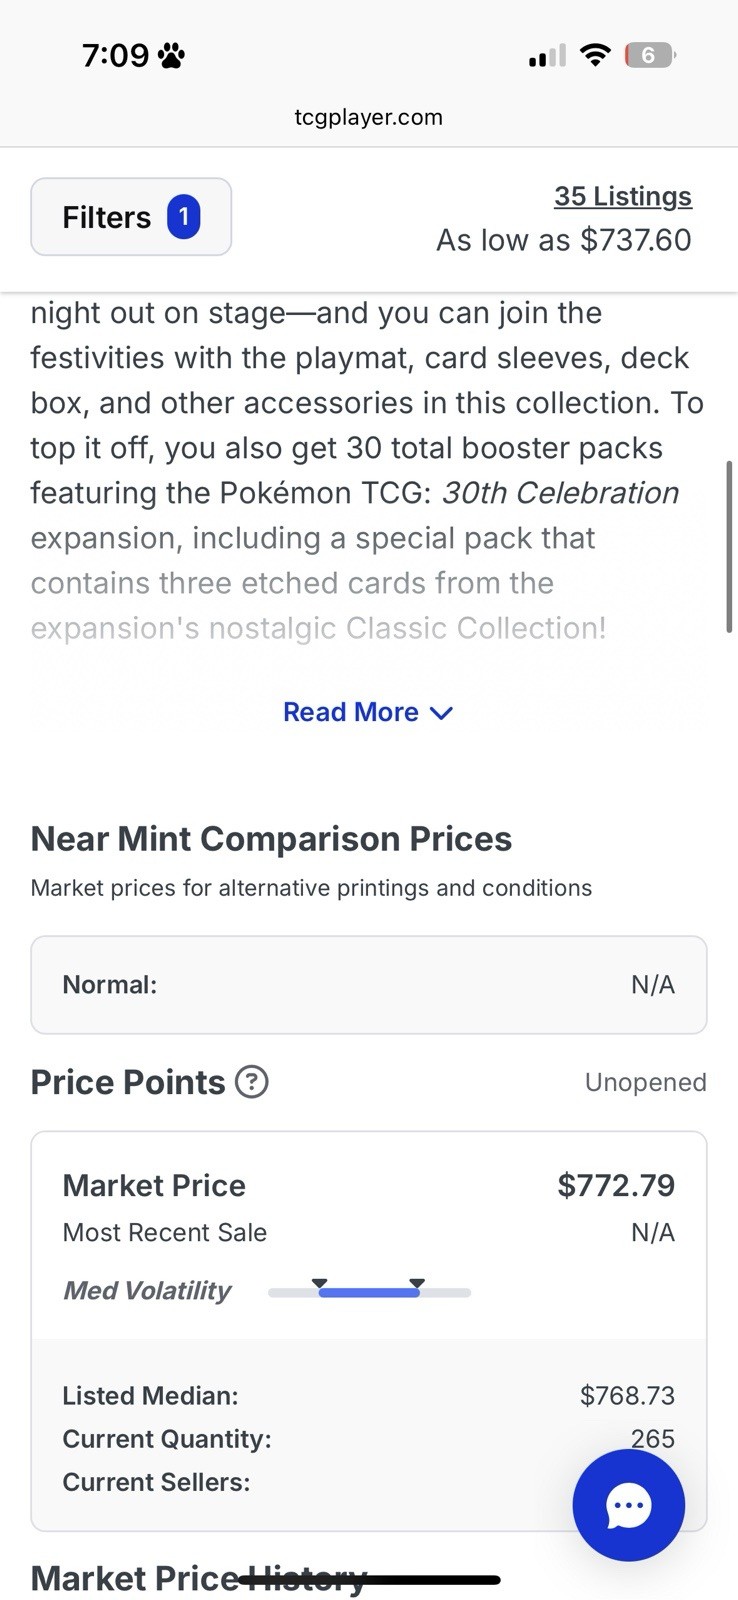Expand description with Read More chevron

point(441,713)
